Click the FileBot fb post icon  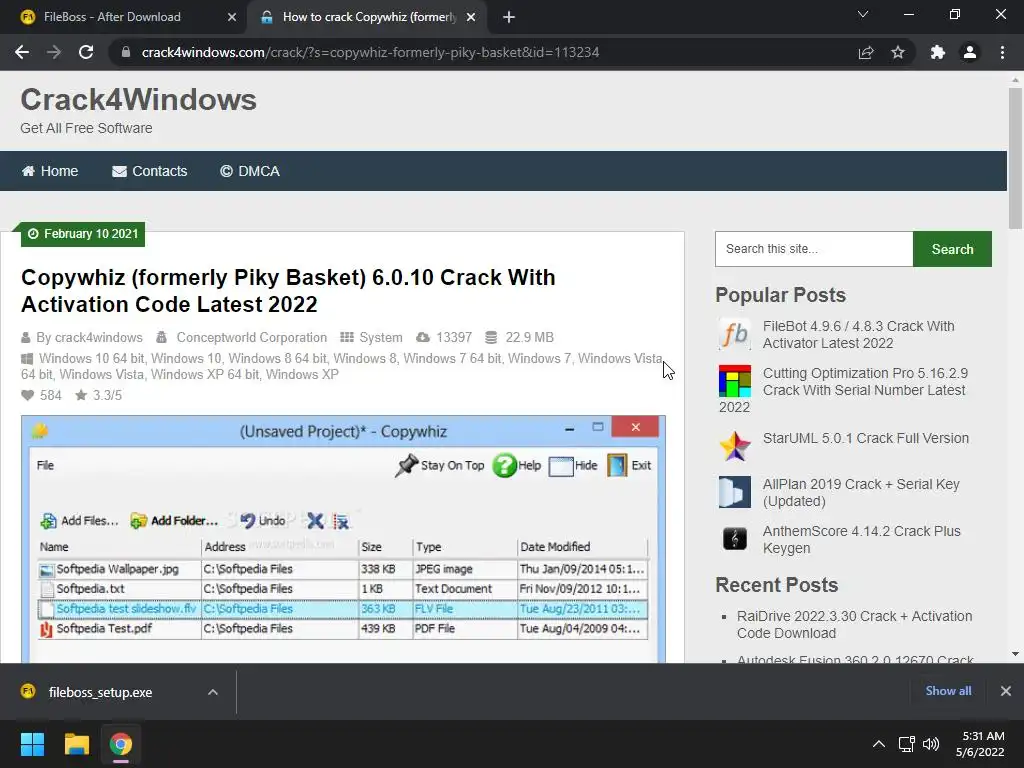click(x=735, y=334)
